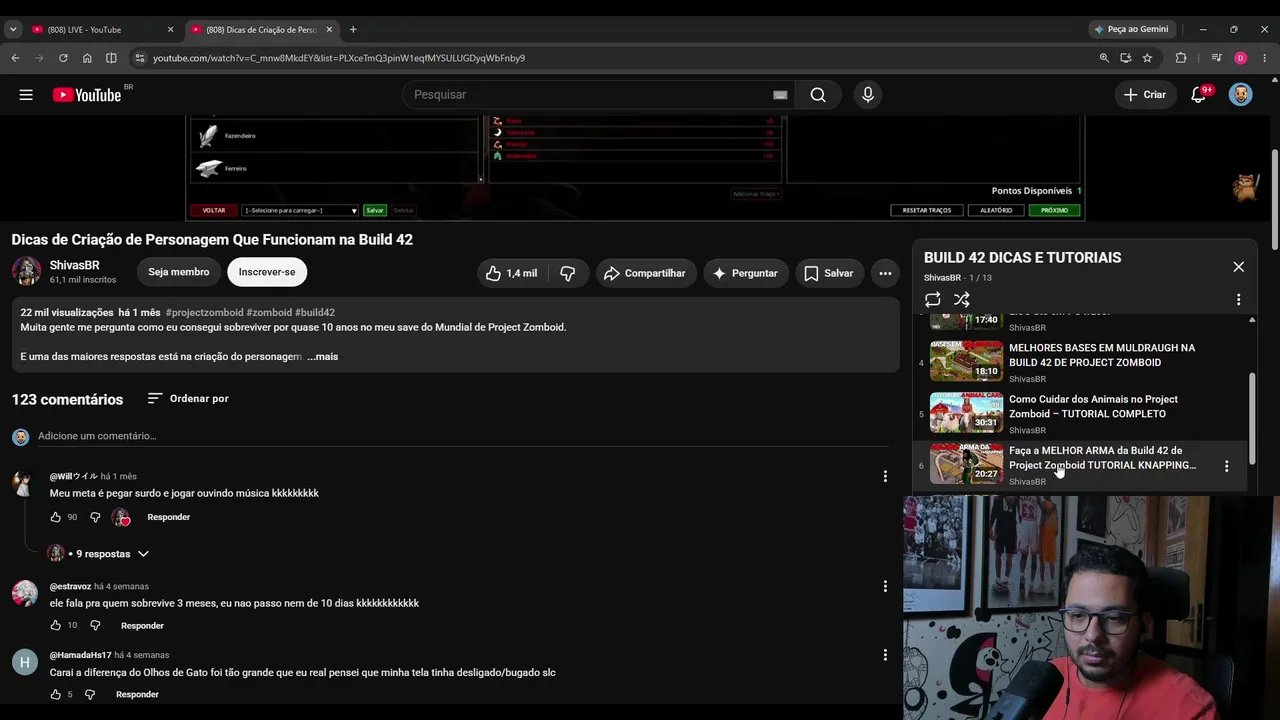
Task: Shuffle the BUILD 42 playlist
Action: coord(962,299)
